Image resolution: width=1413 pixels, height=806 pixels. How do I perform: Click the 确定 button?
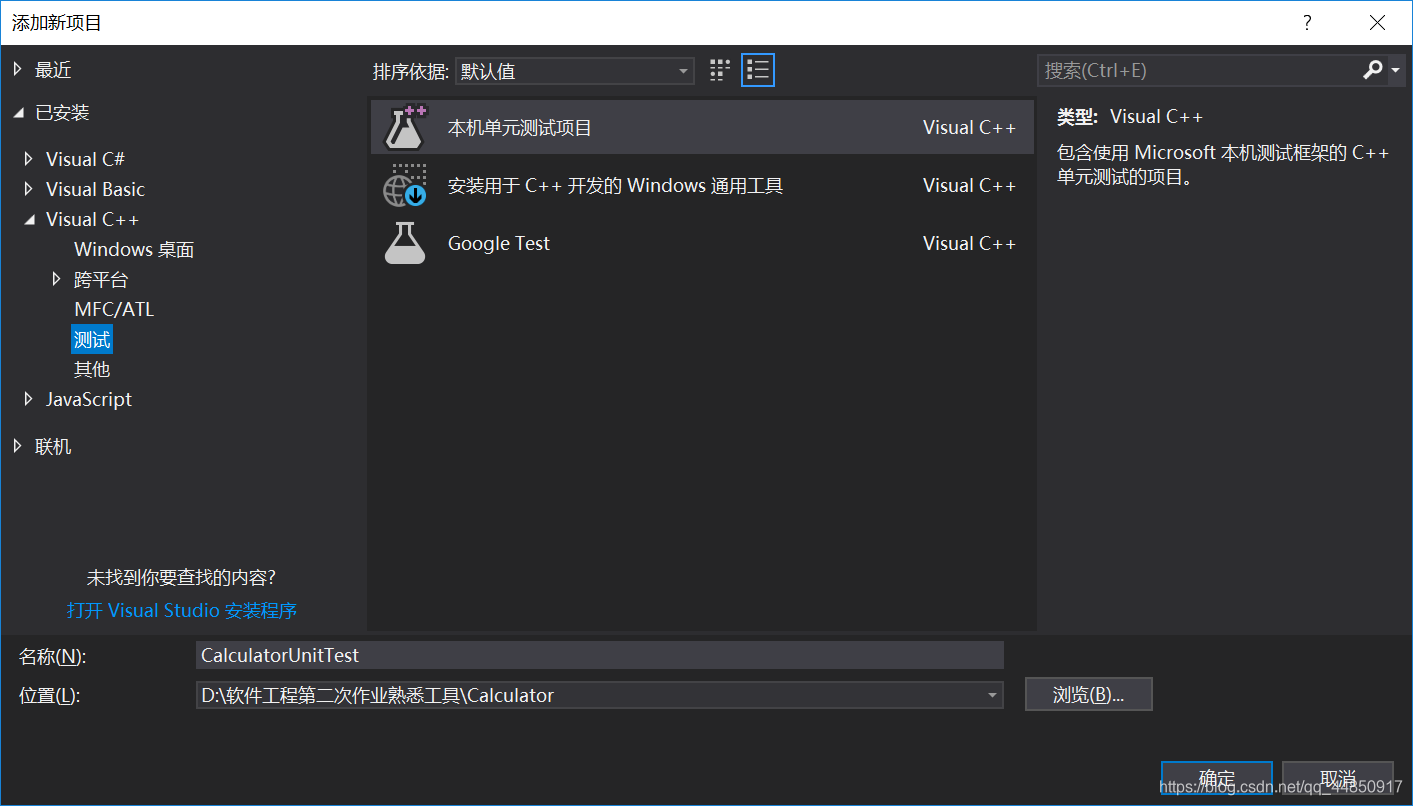[1217, 779]
